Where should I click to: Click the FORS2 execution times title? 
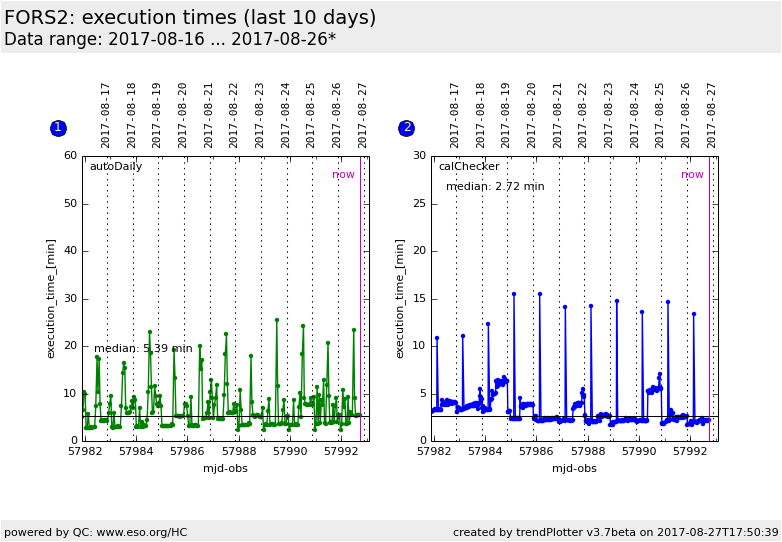(x=190, y=18)
